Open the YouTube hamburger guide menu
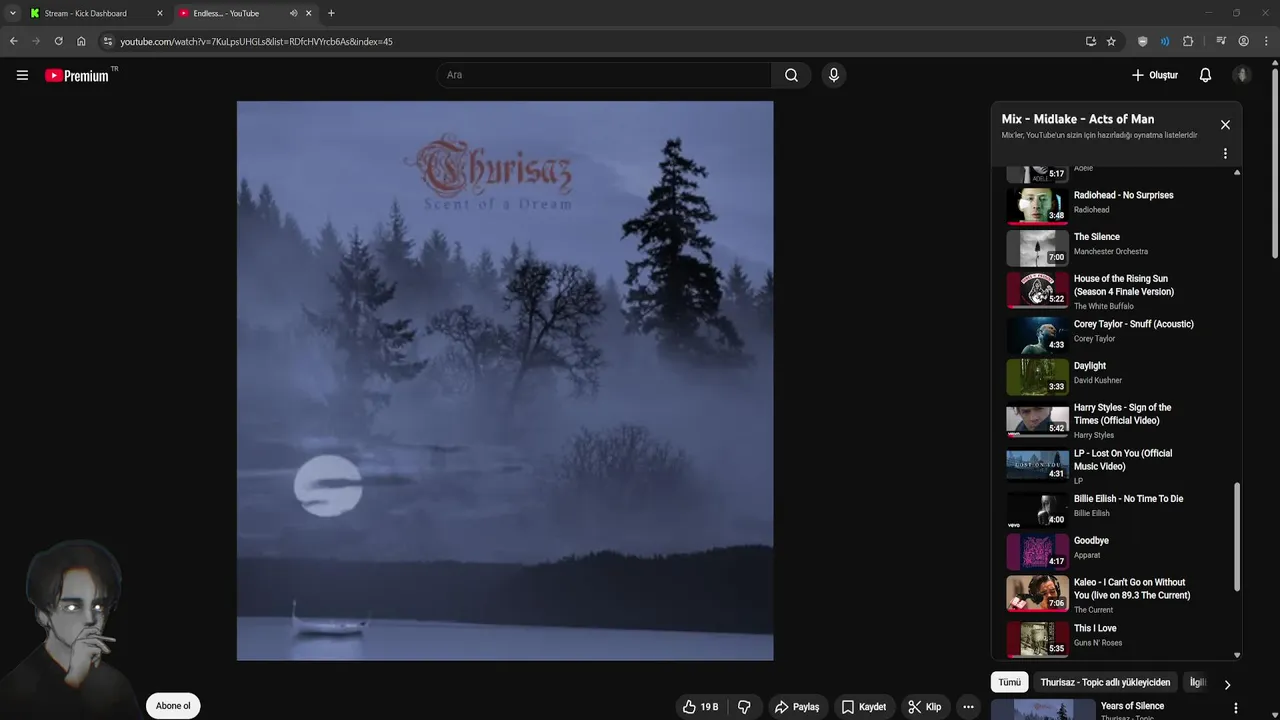The image size is (1280, 720). (x=22, y=75)
